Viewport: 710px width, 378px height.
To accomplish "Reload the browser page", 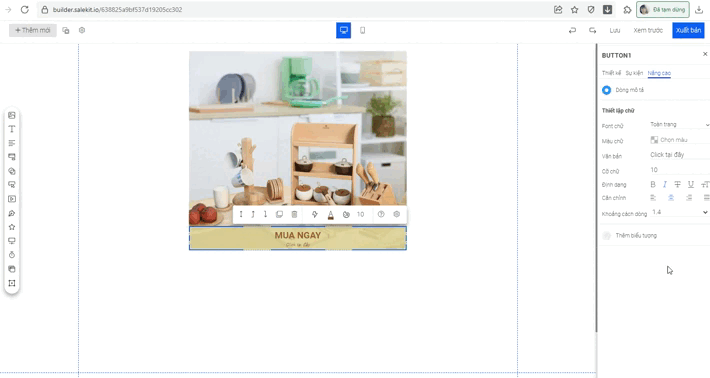I will coord(24,10).
